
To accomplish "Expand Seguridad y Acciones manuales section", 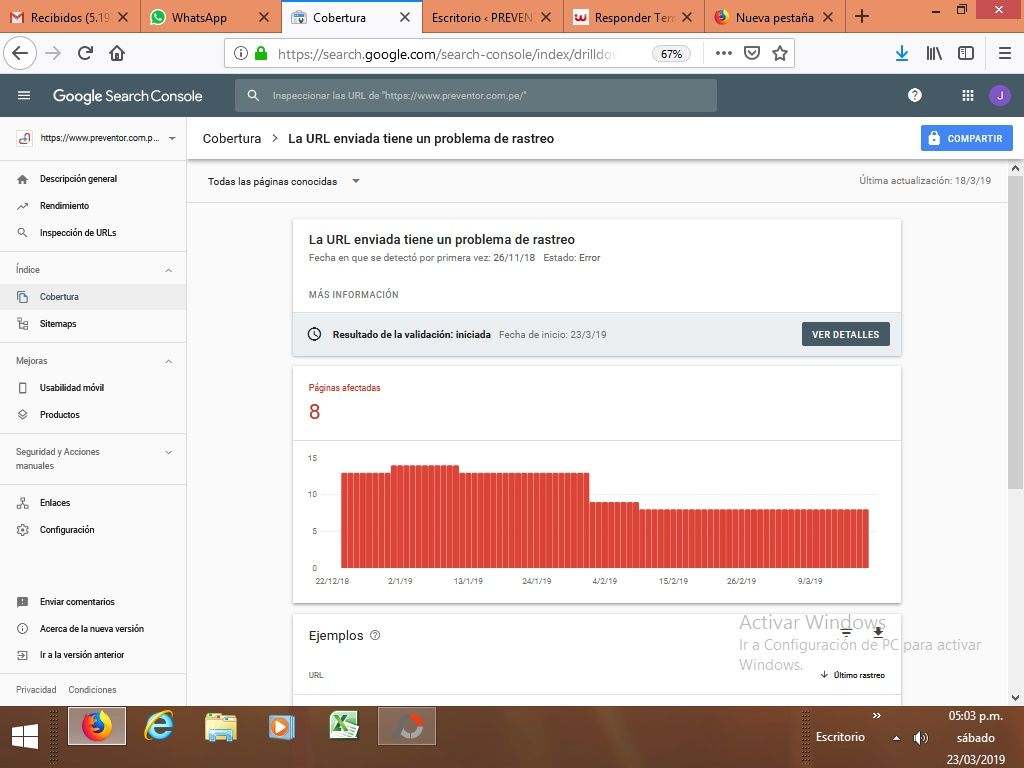I will tap(168, 452).
